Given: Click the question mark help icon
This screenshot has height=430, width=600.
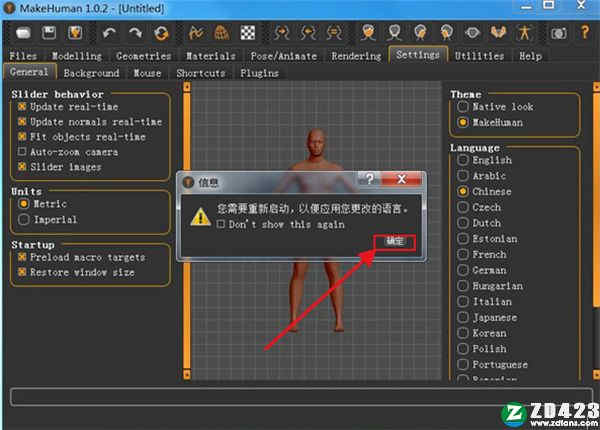Looking at the screenshot, I should click(x=584, y=31).
